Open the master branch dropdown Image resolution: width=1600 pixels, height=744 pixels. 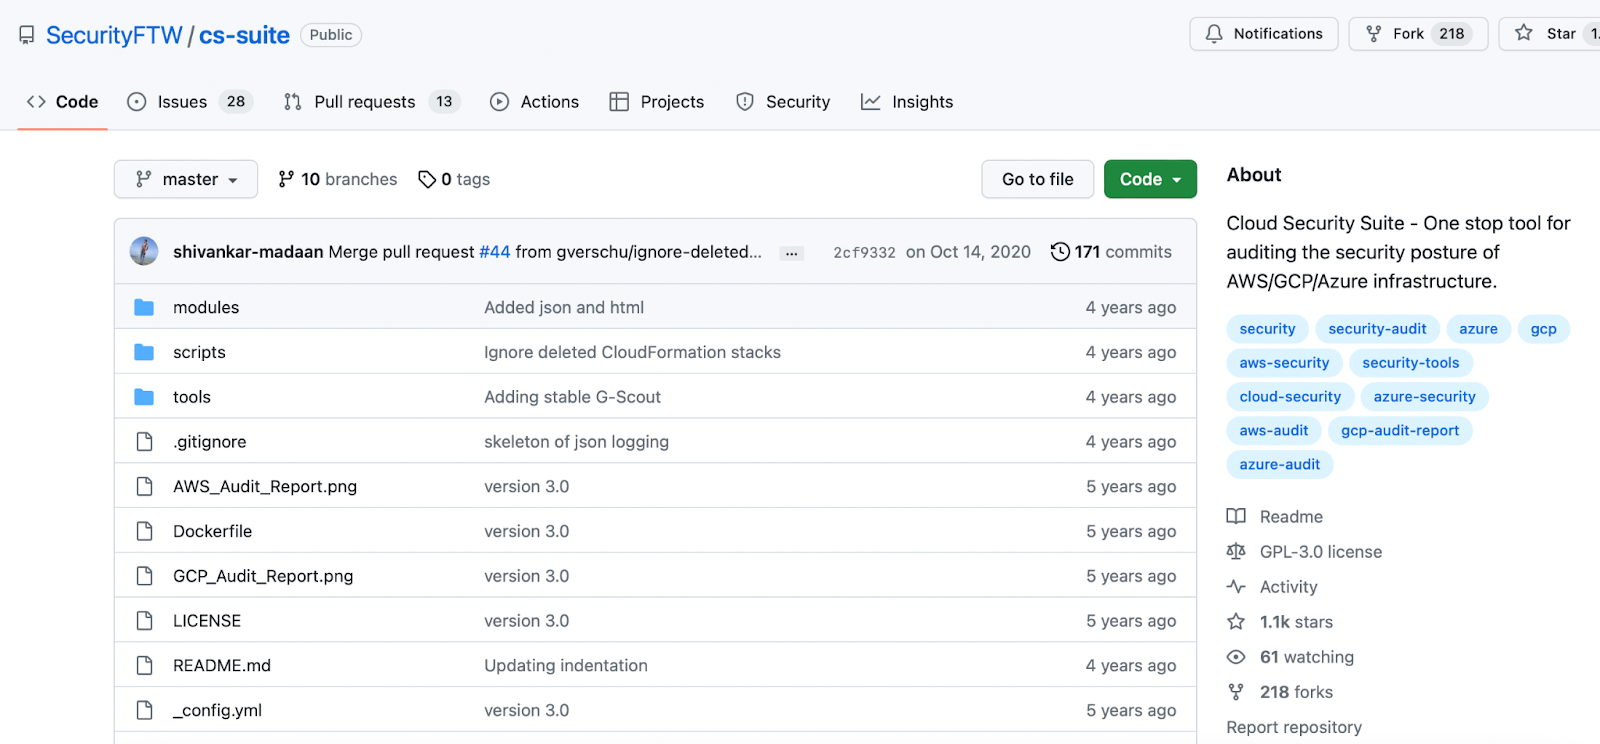186,179
